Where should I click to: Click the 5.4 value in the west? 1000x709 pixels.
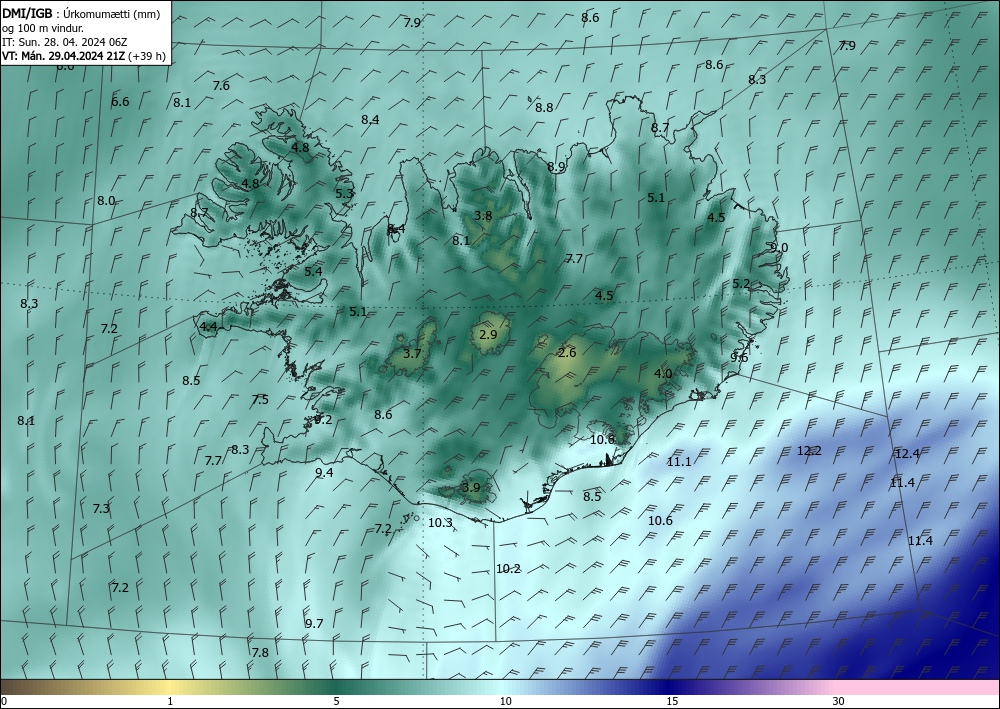tap(313, 272)
